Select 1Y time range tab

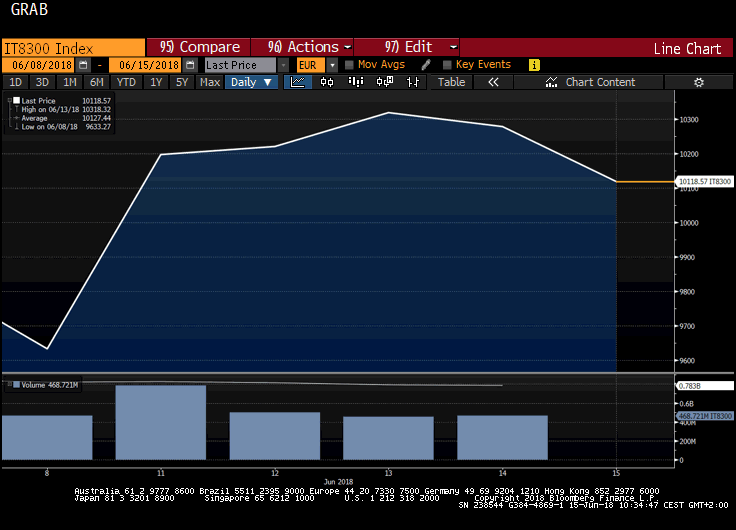(x=156, y=82)
